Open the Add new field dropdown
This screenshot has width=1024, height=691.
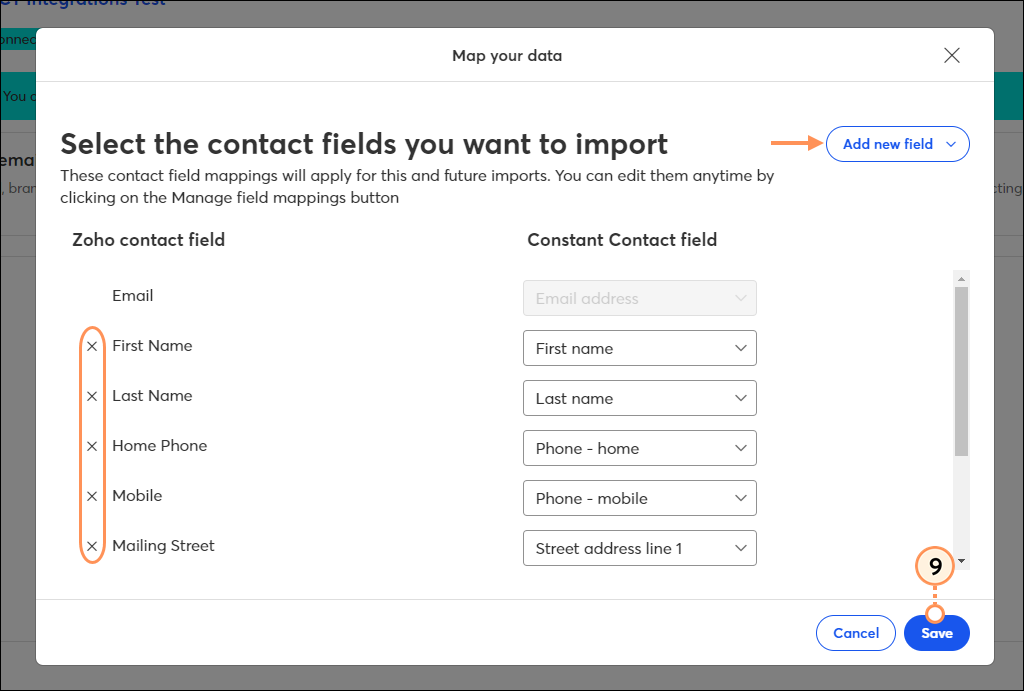click(897, 144)
